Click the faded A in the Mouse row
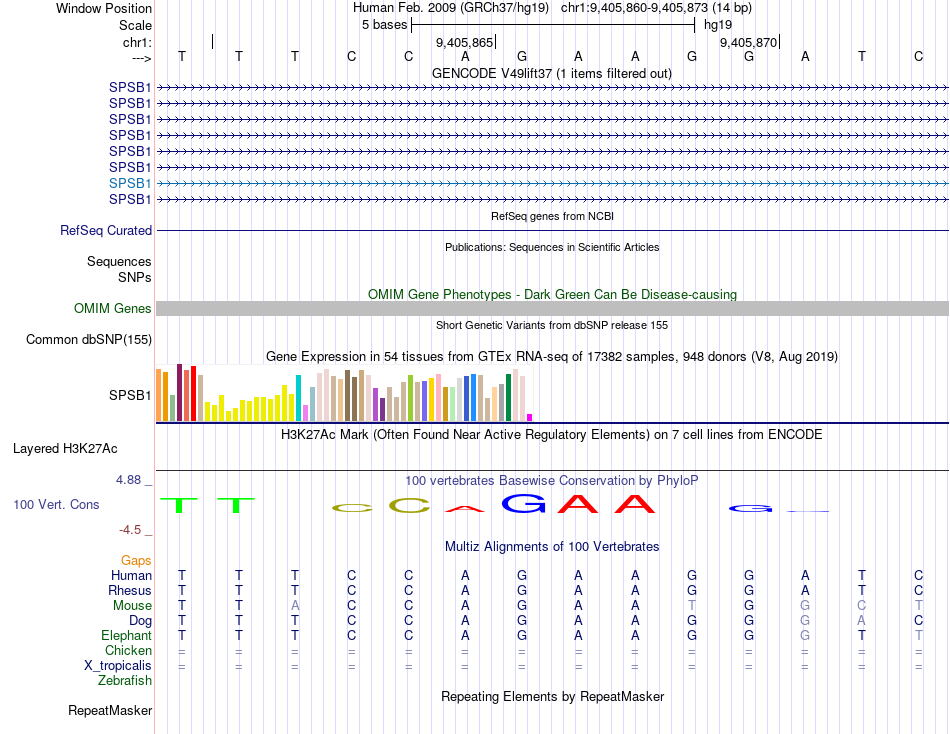 point(294,606)
